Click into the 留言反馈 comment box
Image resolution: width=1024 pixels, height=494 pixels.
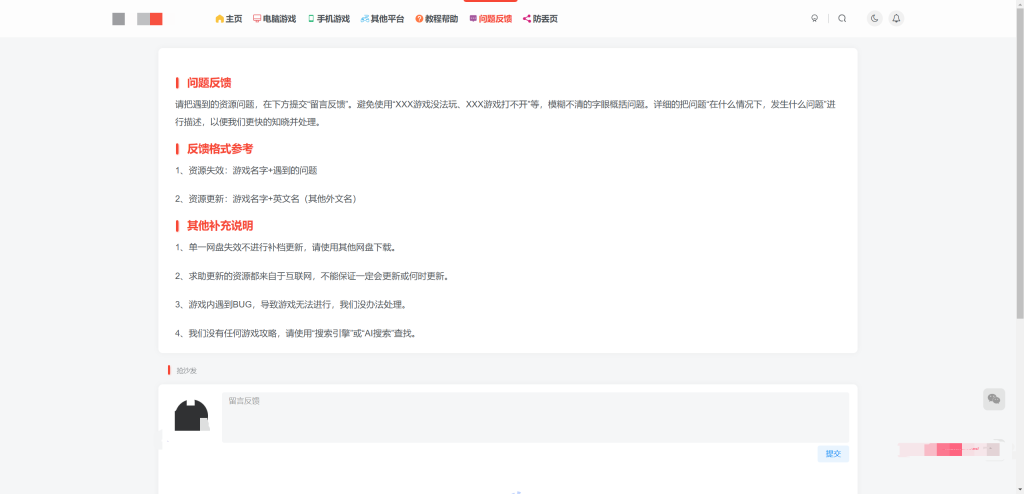[x=536, y=418]
